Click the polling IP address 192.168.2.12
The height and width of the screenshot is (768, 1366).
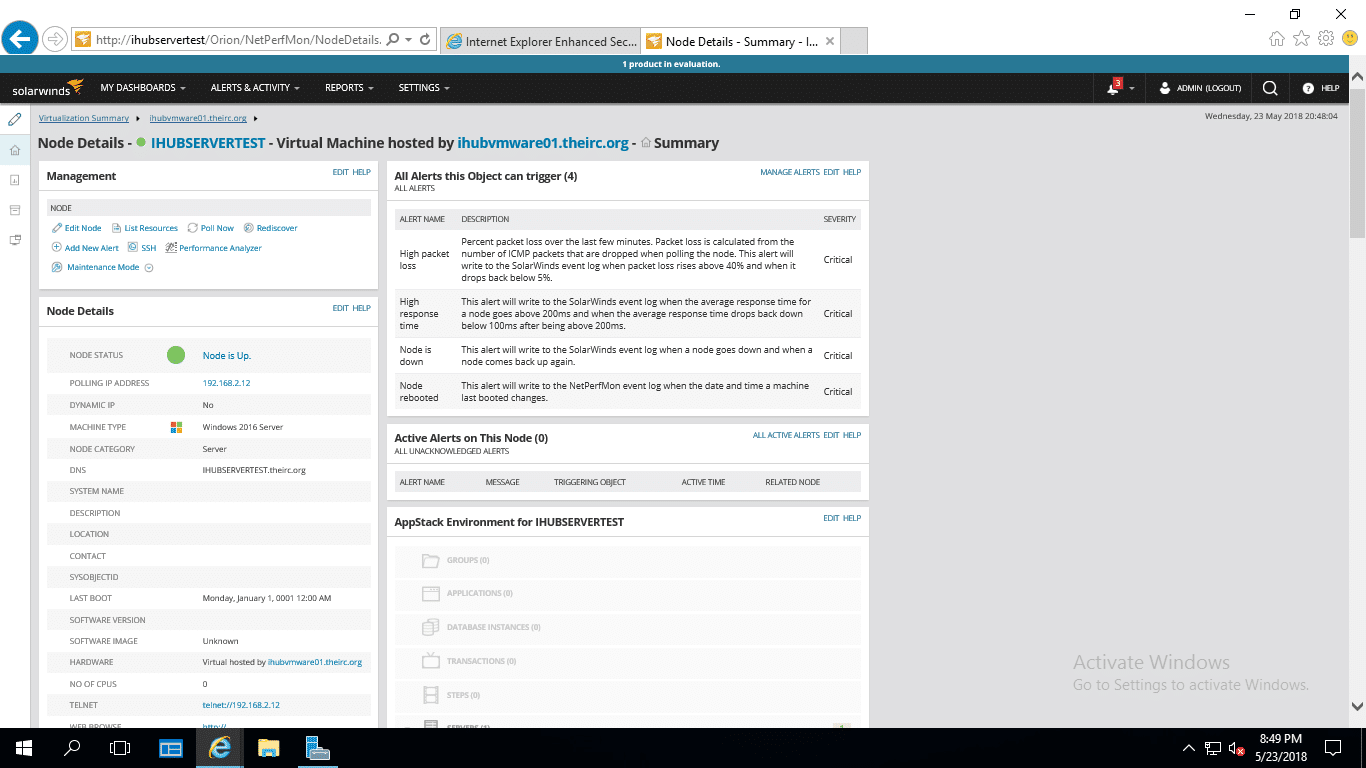click(226, 383)
